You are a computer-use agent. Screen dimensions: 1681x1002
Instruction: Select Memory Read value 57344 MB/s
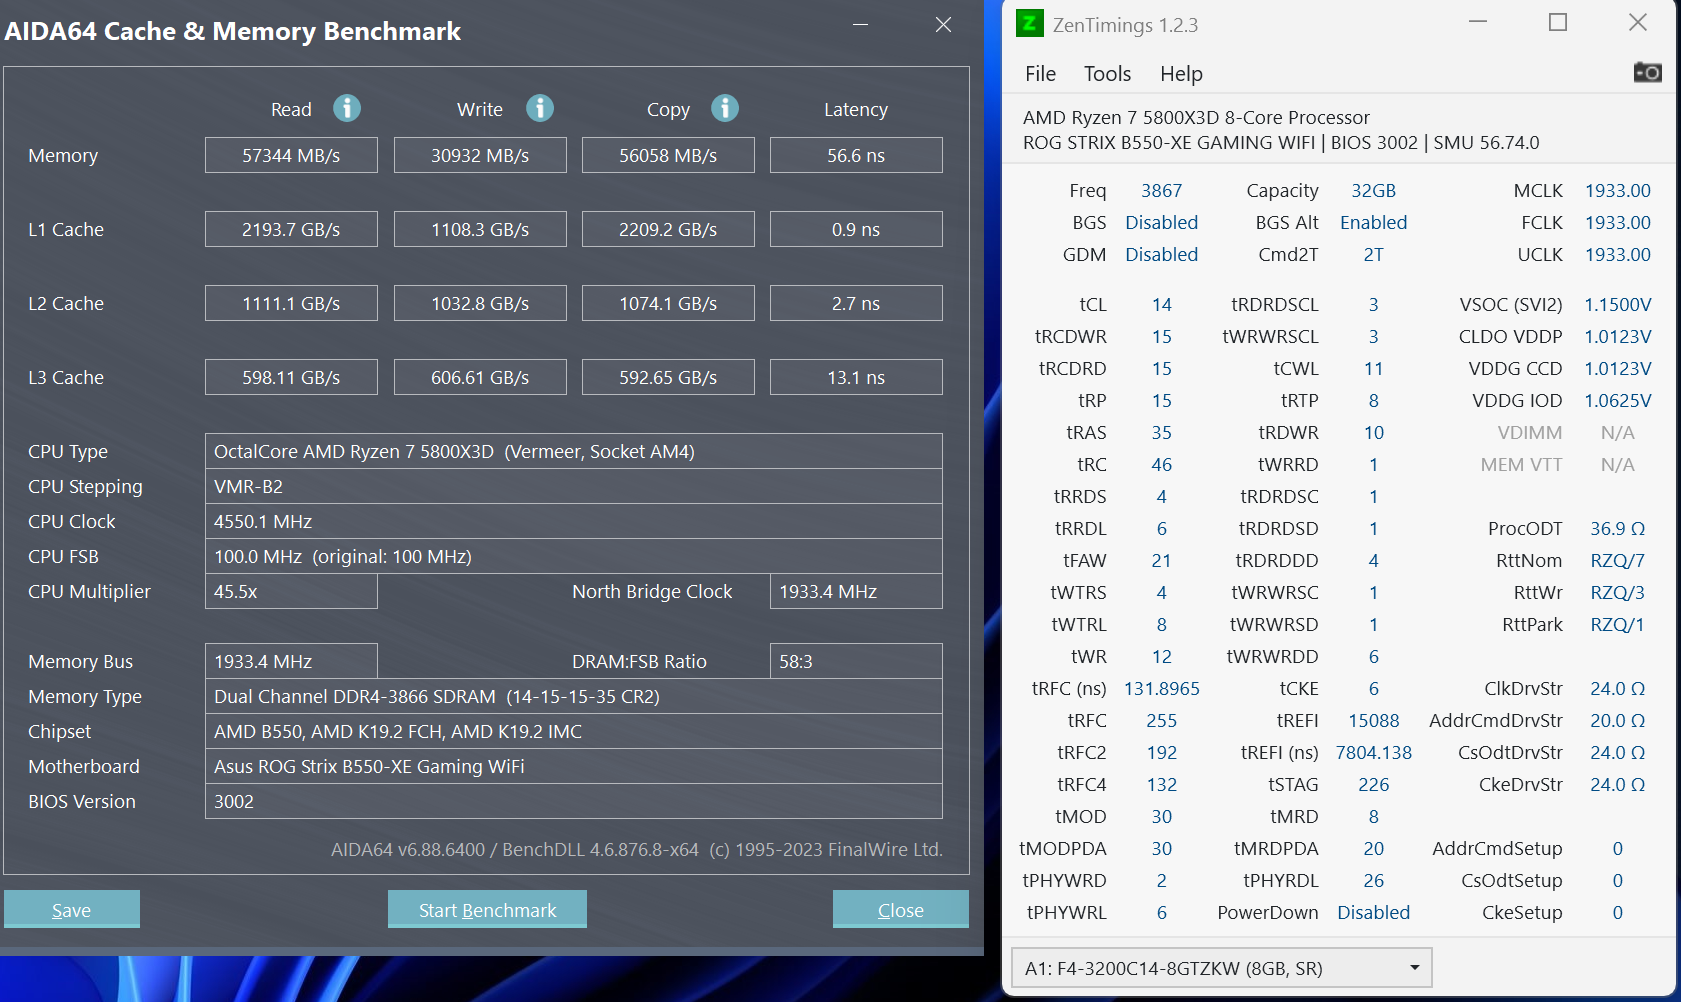(x=291, y=155)
